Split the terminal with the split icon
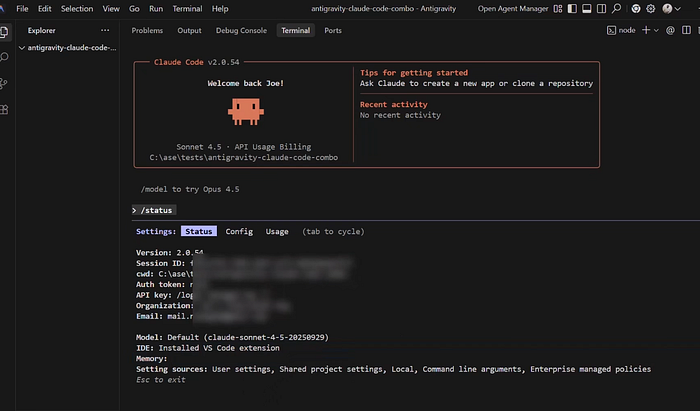The width and height of the screenshot is (700, 411). (686, 30)
